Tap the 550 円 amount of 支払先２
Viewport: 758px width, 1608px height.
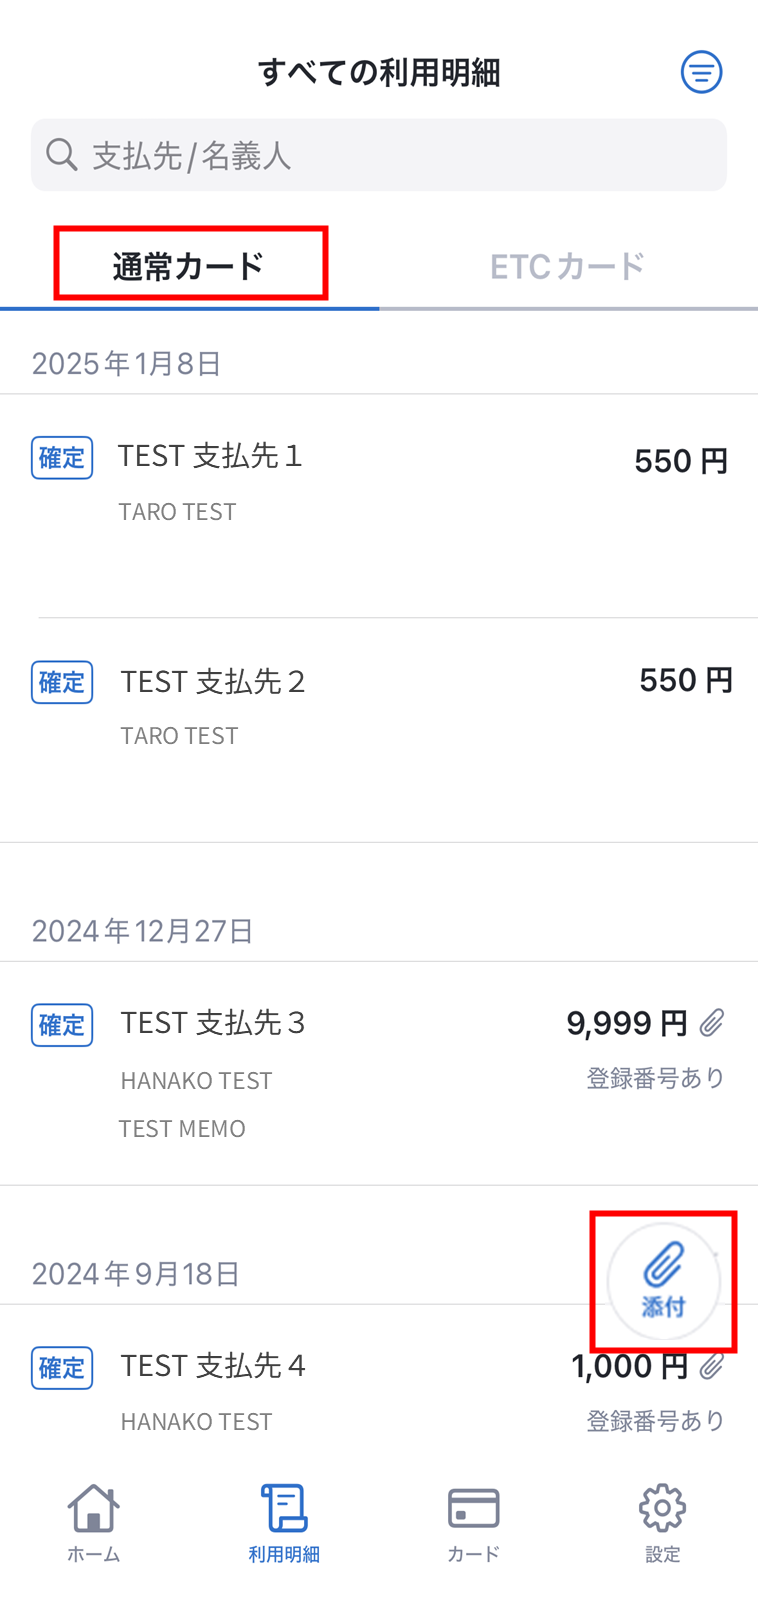[x=686, y=681]
